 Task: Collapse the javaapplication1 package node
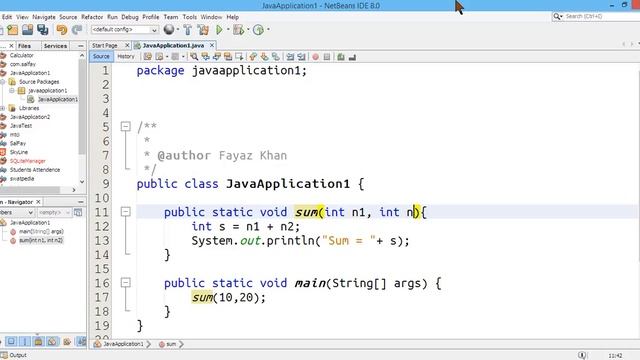click(12, 91)
